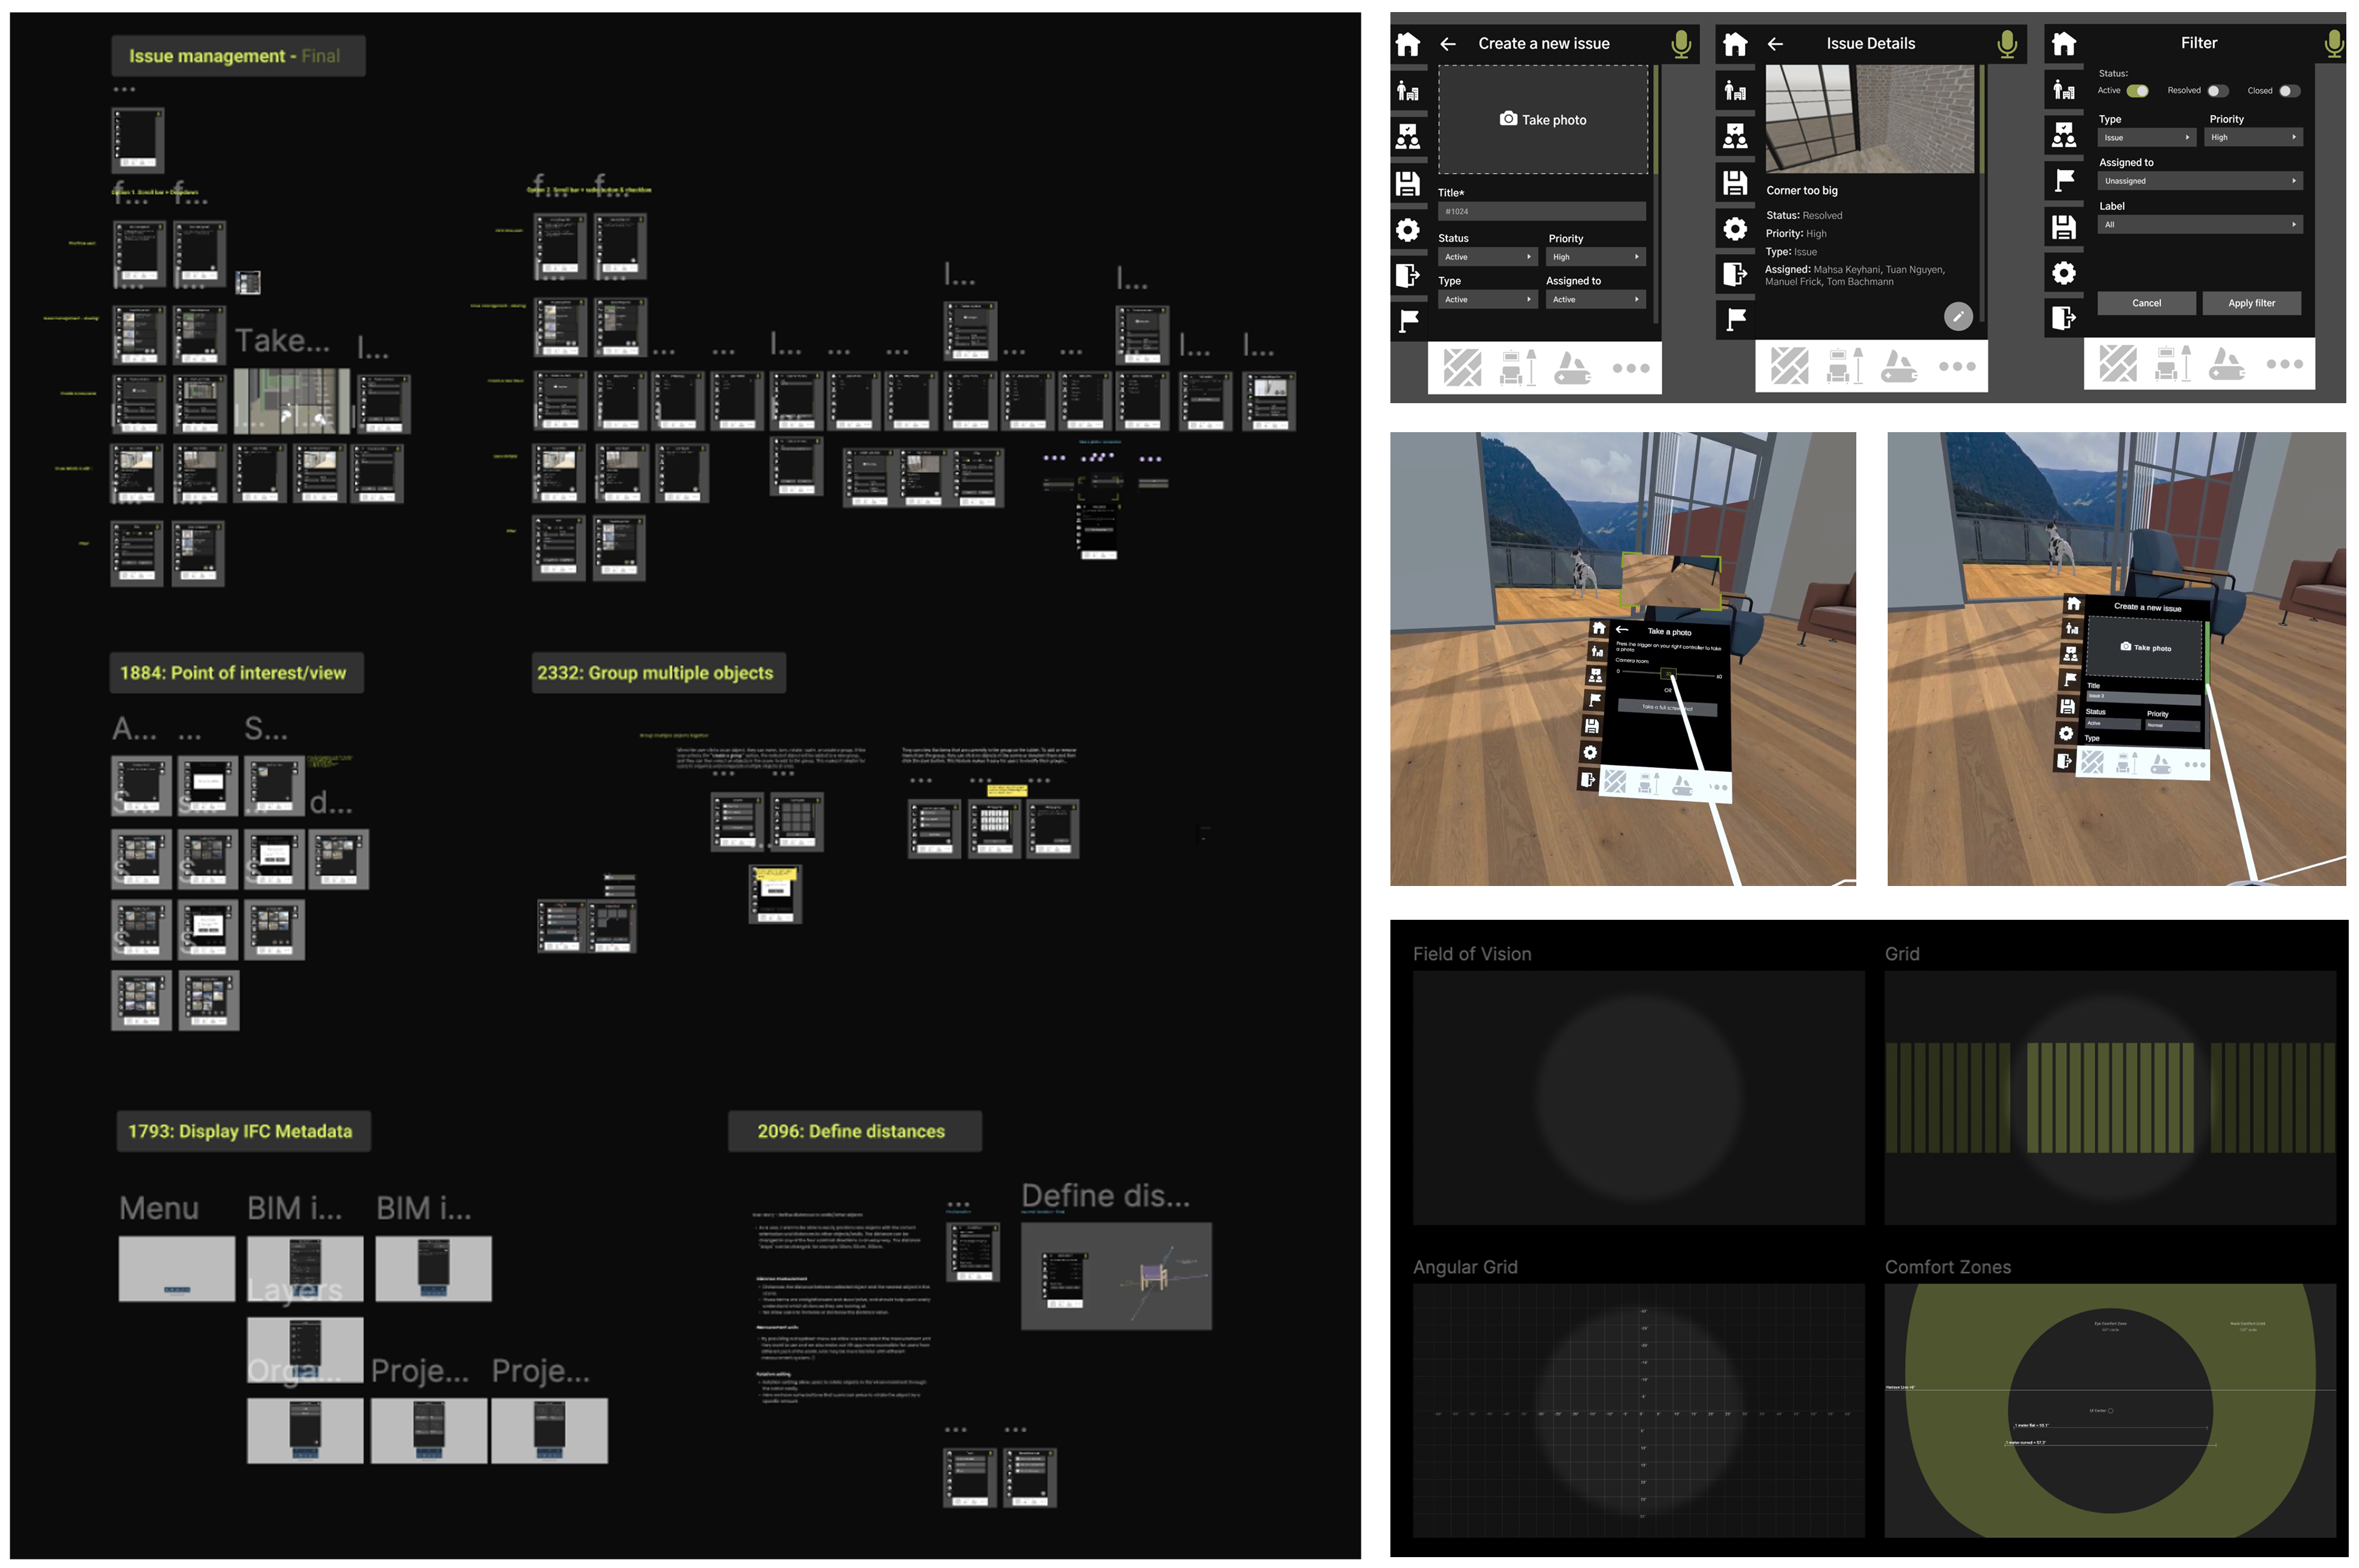Open the Priority dropdown in Filter panel
The height and width of the screenshot is (1568, 2359).
click(x=2253, y=137)
